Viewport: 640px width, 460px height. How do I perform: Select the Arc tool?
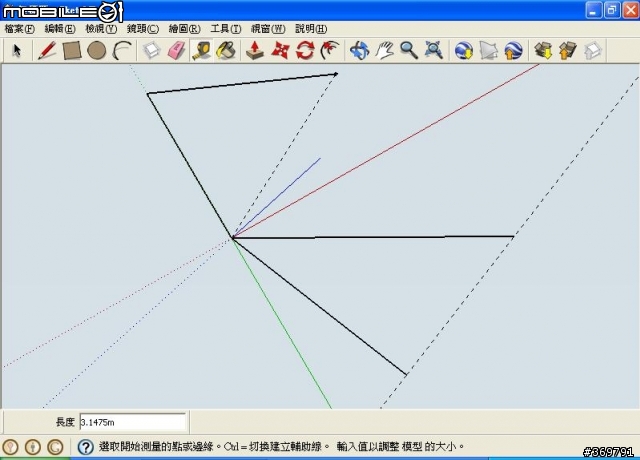(122, 51)
